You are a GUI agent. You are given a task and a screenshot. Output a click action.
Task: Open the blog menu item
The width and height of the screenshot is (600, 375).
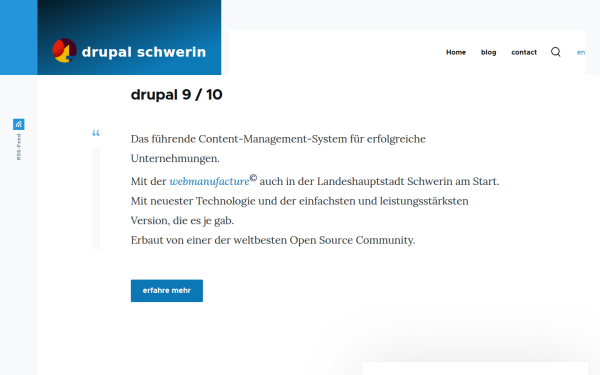488,52
